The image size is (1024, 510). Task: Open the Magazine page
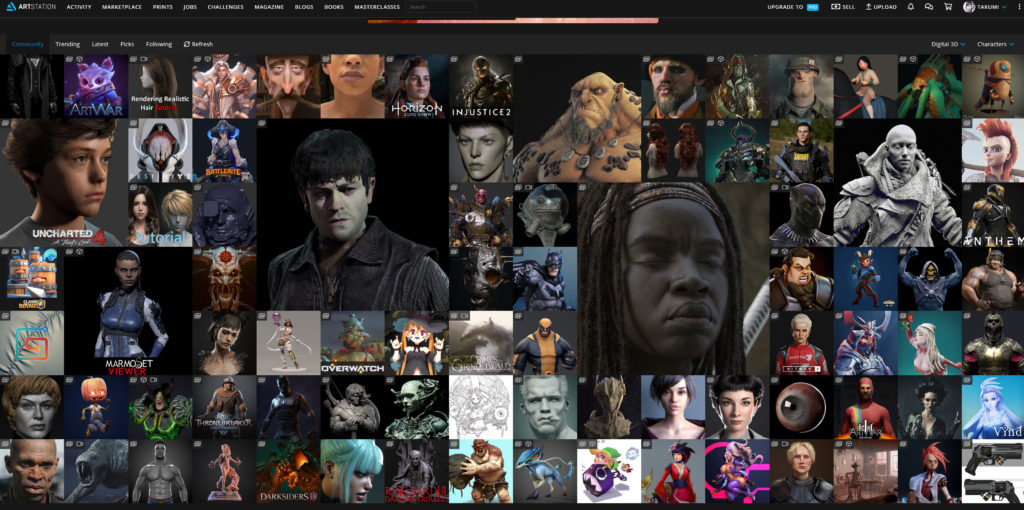(269, 7)
